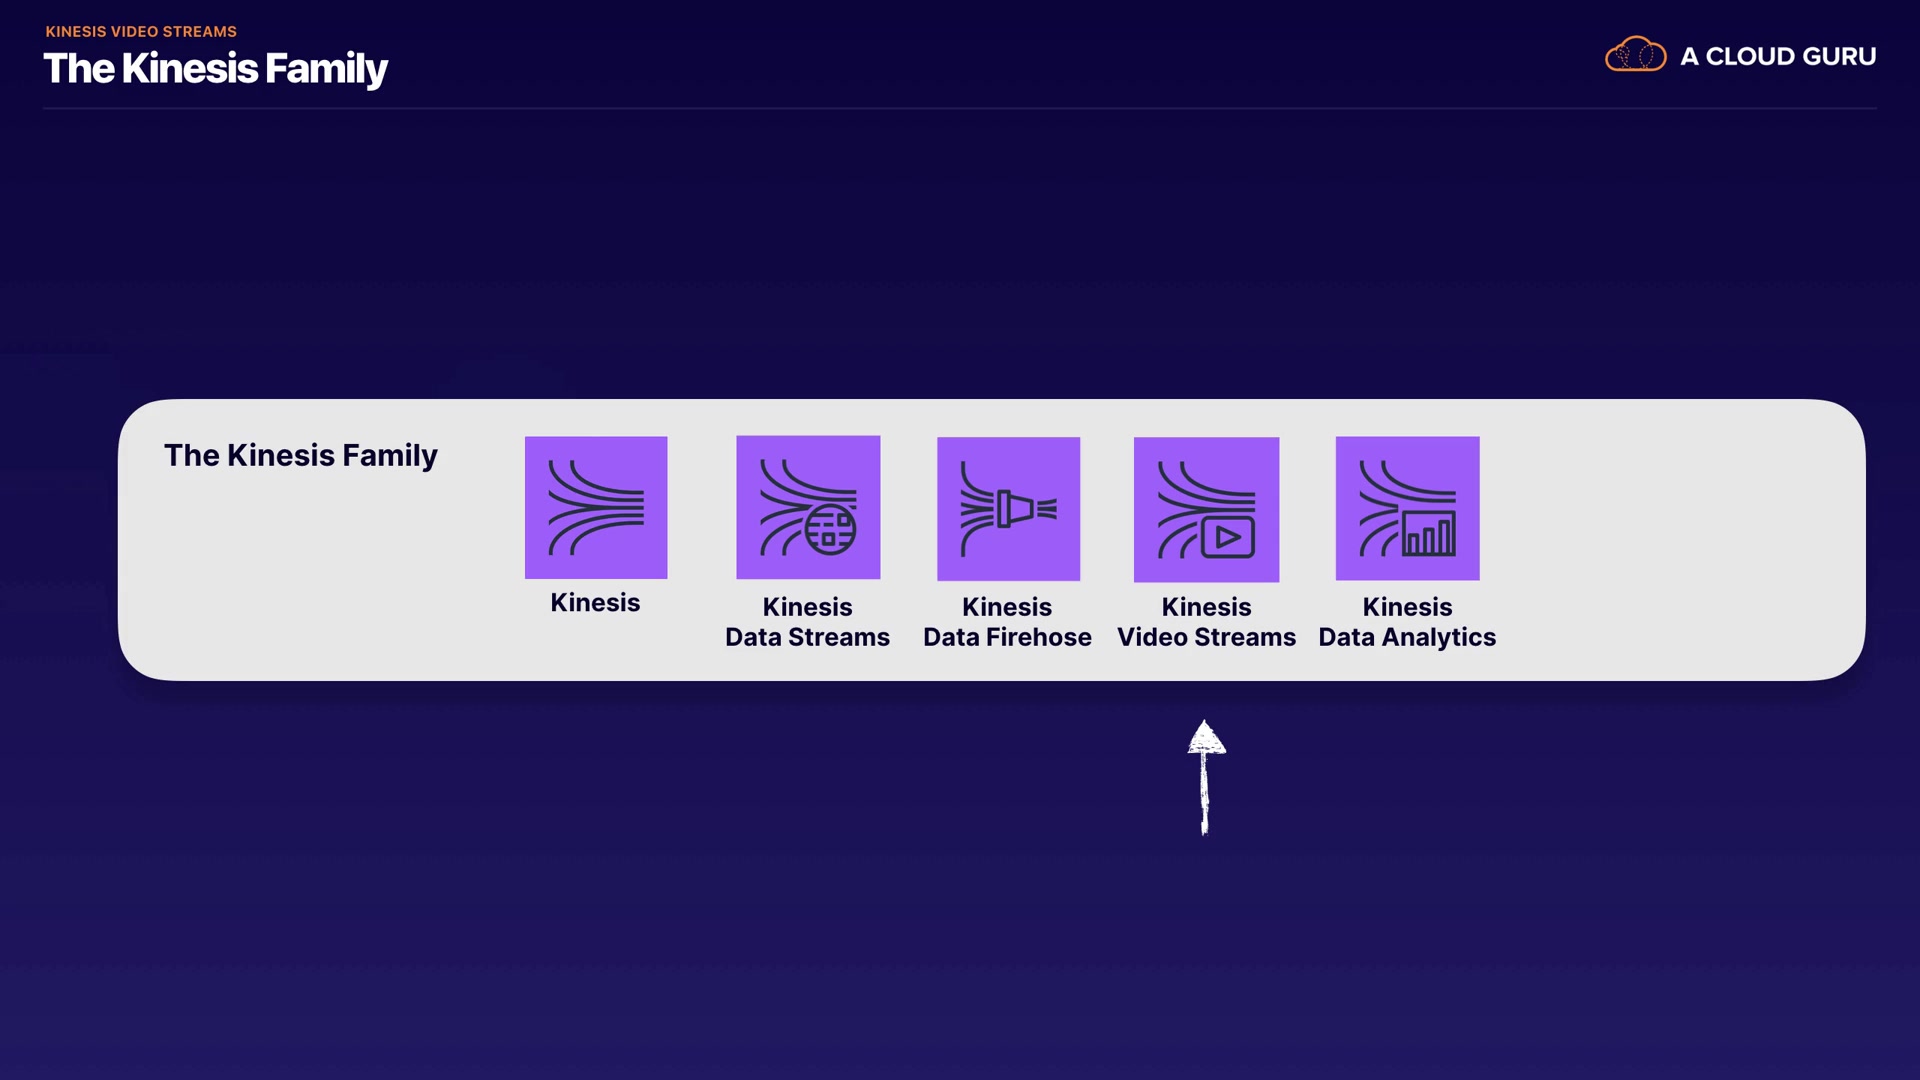Screen dimensions: 1920x1080
Task: Open the Kinesis Data Analytics icon
Action: [1407, 508]
